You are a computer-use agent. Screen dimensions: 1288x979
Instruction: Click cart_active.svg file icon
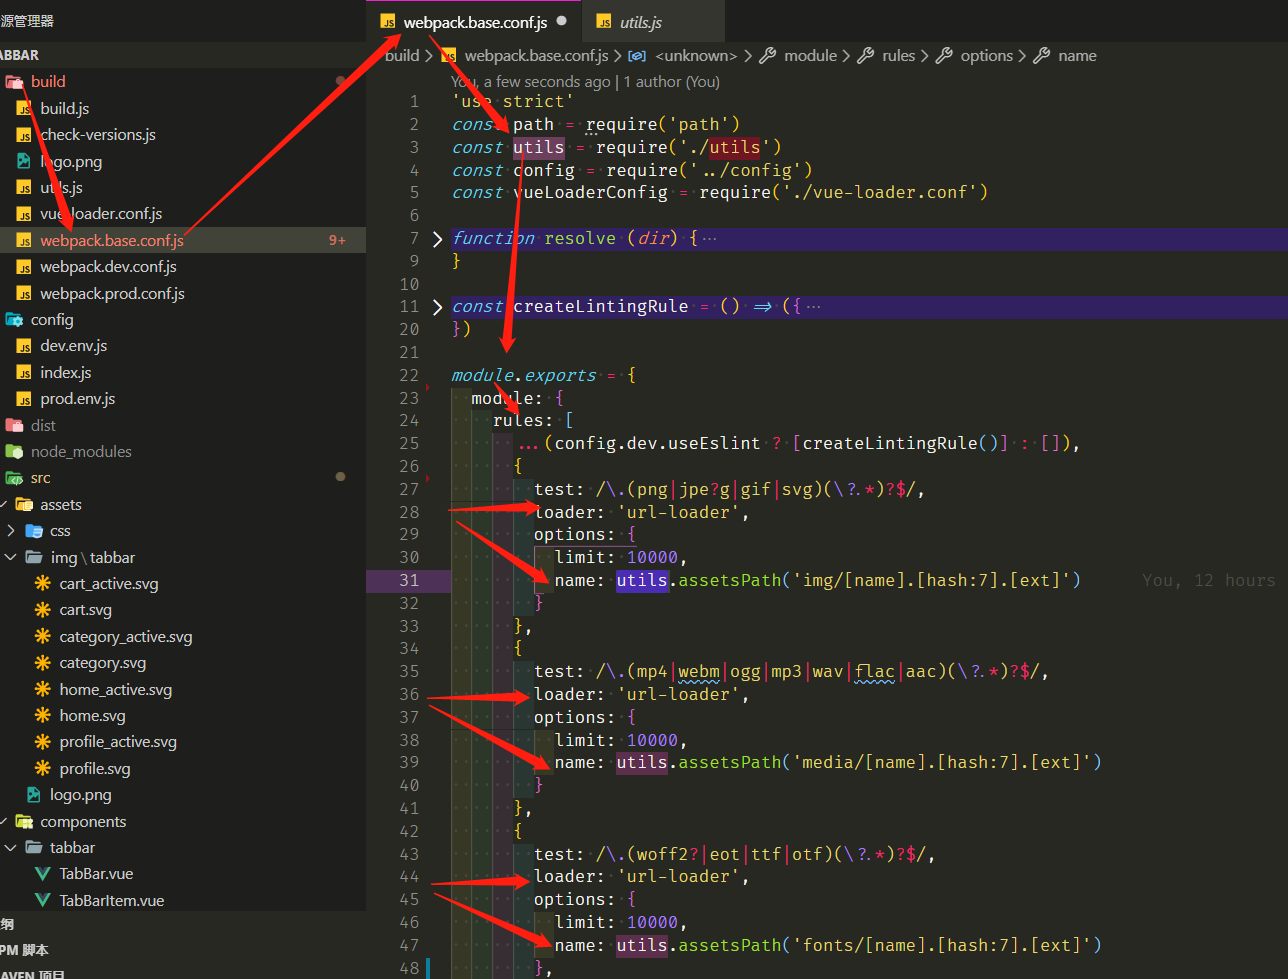(43, 584)
